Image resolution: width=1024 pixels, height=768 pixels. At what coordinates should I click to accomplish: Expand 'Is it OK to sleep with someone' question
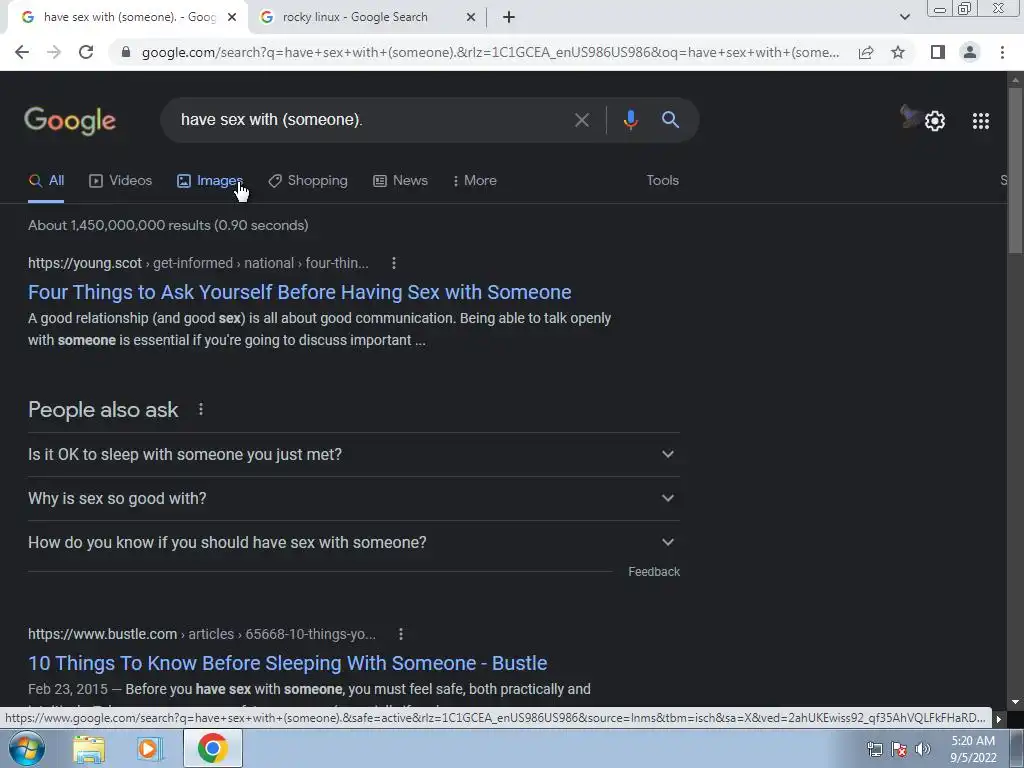pyautogui.click(x=354, y=455)
